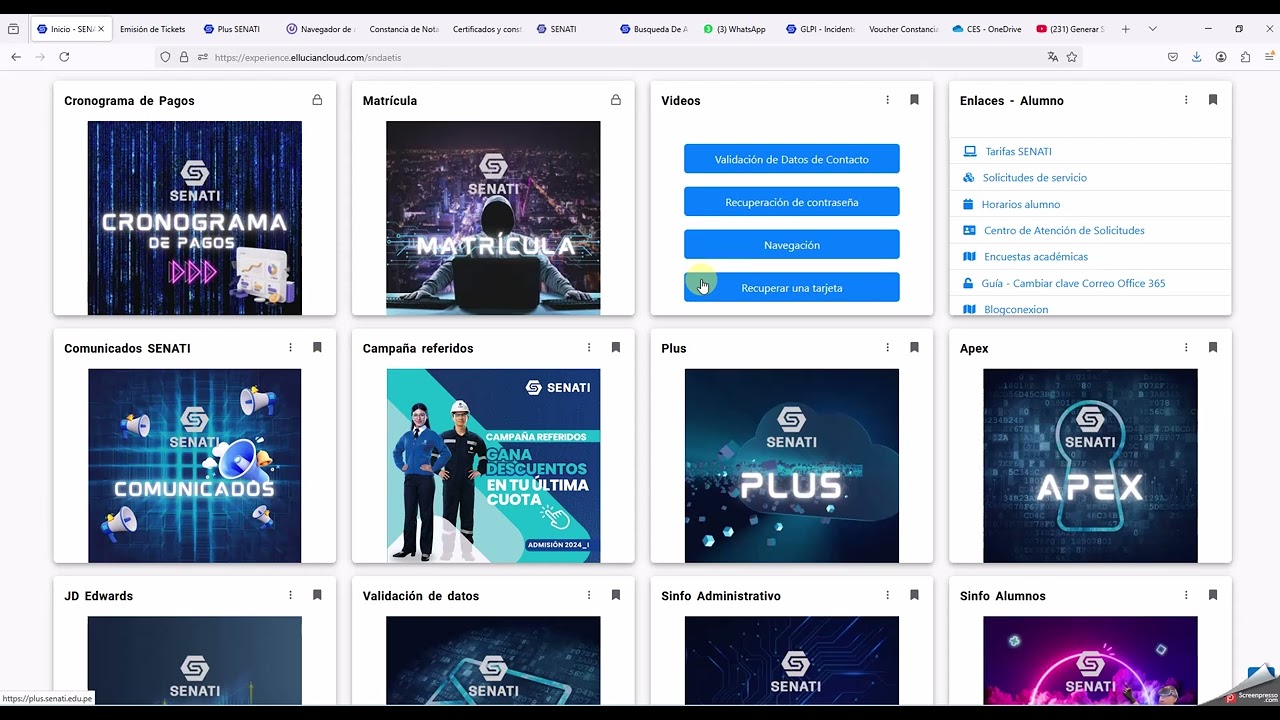This screenshot has width=1280, height=720.
Task: Click the lock icon on Cronograma de Pagos
Action: click(x=317, y=100)
